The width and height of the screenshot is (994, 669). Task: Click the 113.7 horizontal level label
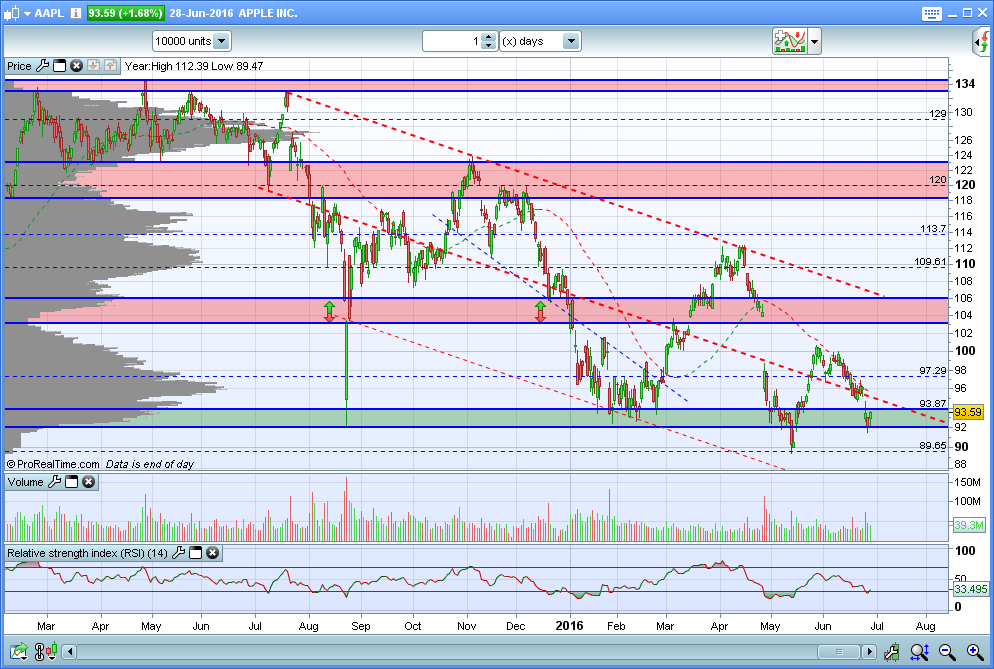pyautogui.click(x=933, y=229)
